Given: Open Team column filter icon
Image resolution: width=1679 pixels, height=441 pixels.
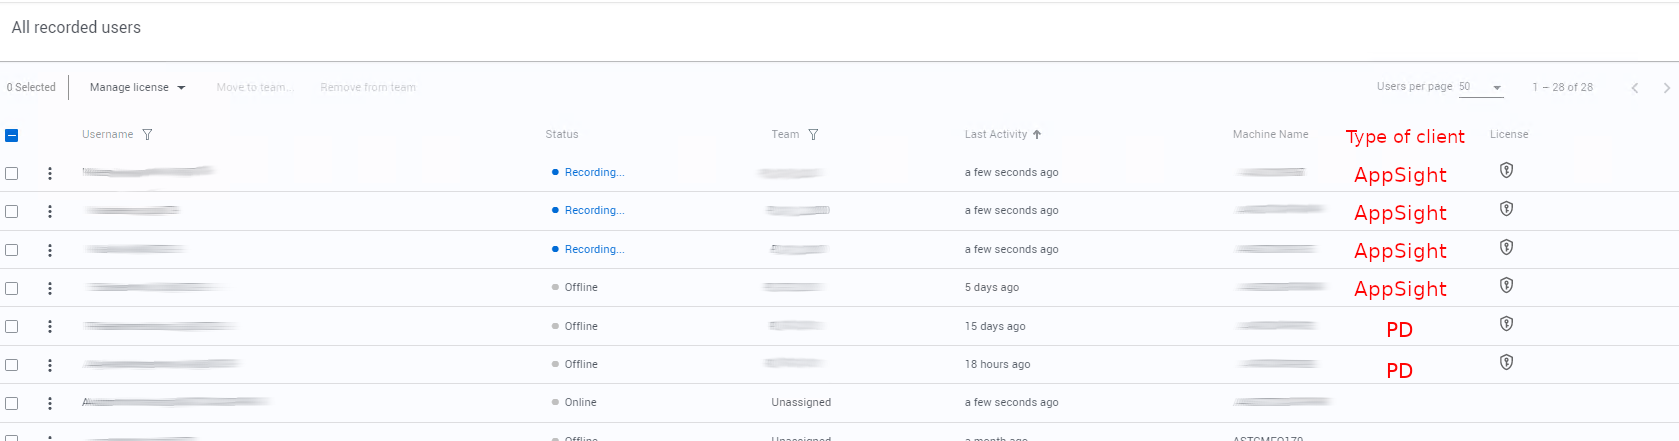Looking at the screenshot, I should coord(813,135).
